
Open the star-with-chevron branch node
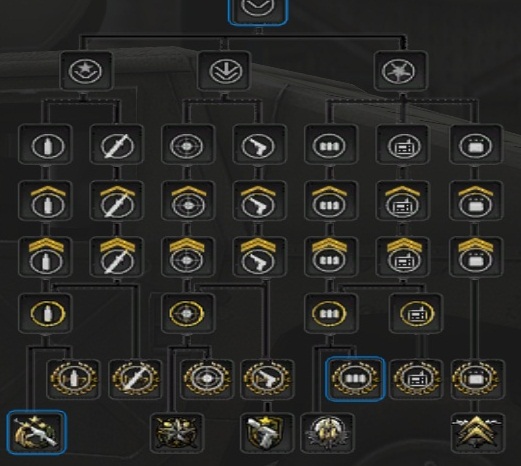point(86,71)
